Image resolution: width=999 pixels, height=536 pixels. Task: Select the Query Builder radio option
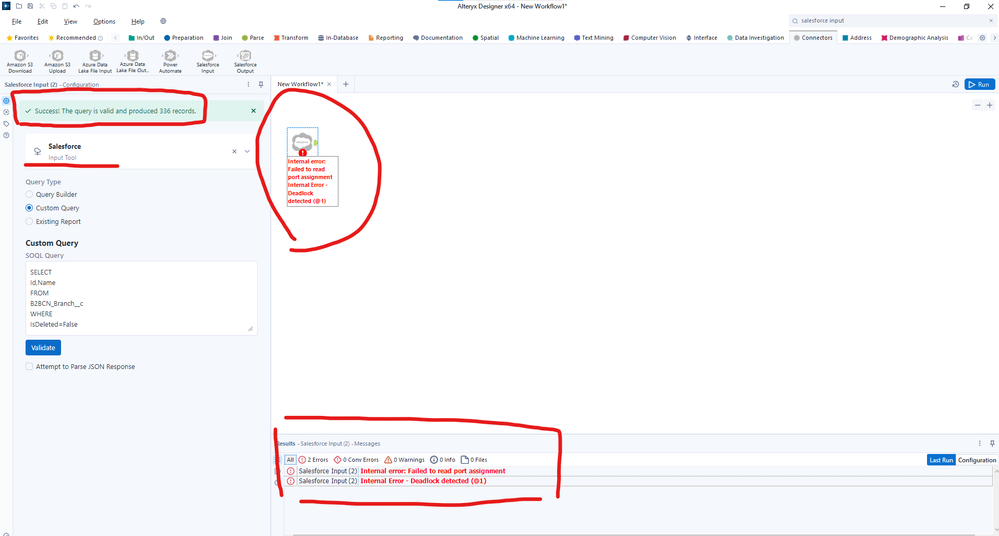point(29,194)
